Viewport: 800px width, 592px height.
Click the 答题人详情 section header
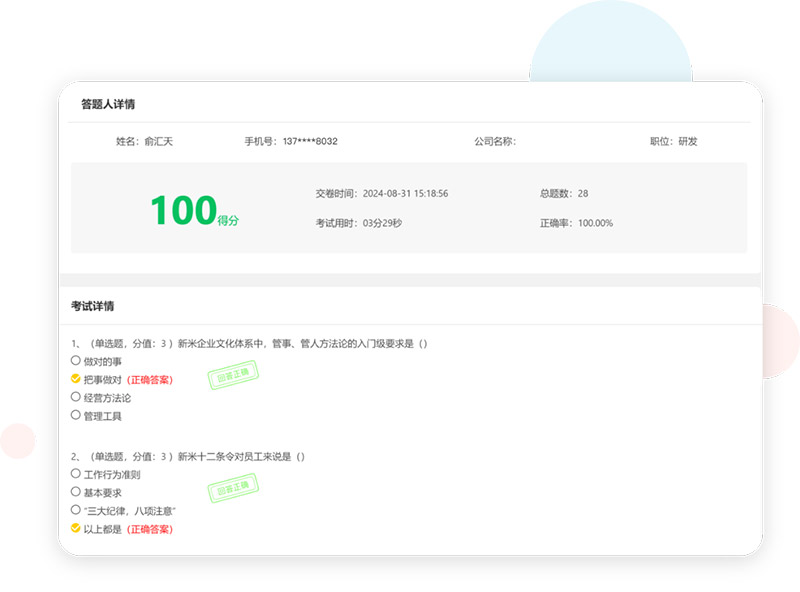108,104
